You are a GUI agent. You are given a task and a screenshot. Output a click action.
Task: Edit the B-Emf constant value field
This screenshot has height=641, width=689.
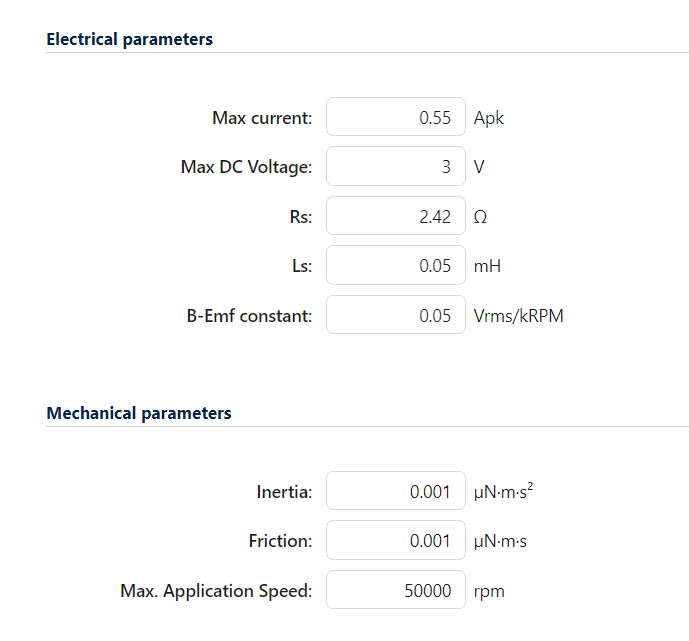point(396,316)
